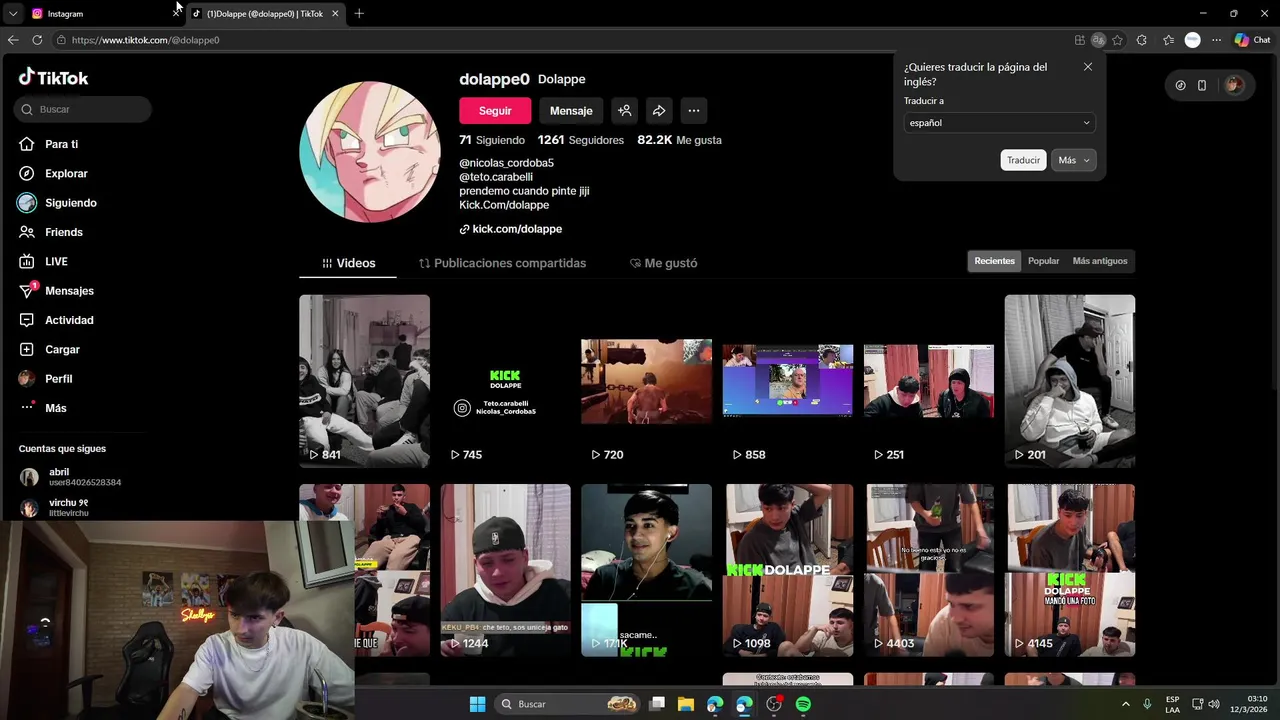This screenshot has width=1280, height=720.
Task: Open the '1261 Seguidores' list
Action: point(580,140)
